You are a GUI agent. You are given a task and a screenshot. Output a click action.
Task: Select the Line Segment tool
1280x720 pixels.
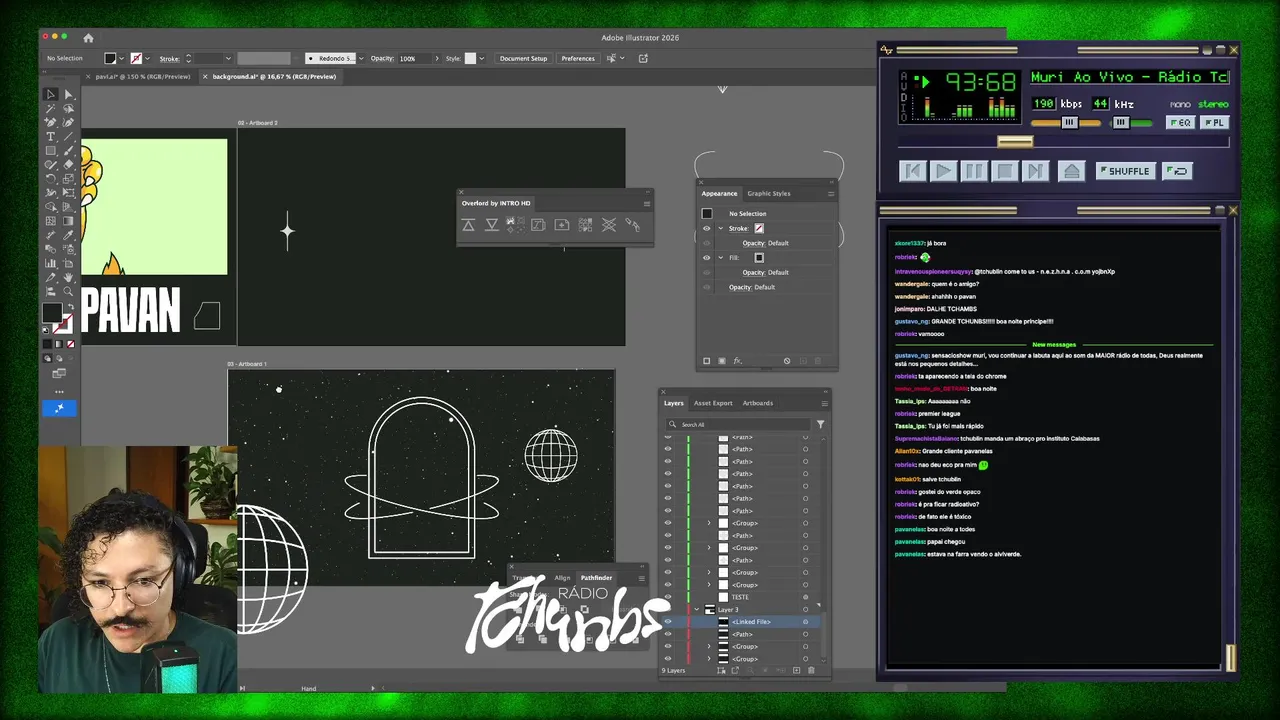[x=68, y=136]
